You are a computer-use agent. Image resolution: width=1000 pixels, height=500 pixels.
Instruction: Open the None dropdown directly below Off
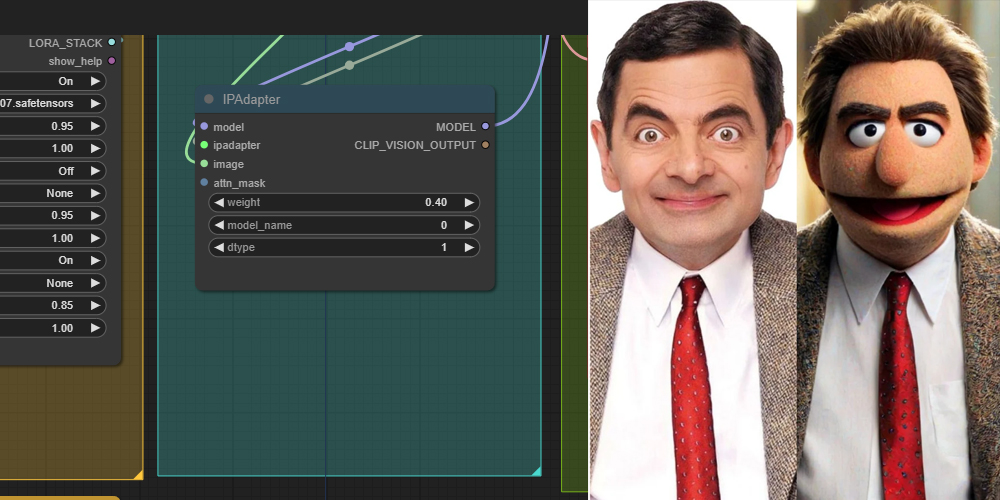coord(53,193)
